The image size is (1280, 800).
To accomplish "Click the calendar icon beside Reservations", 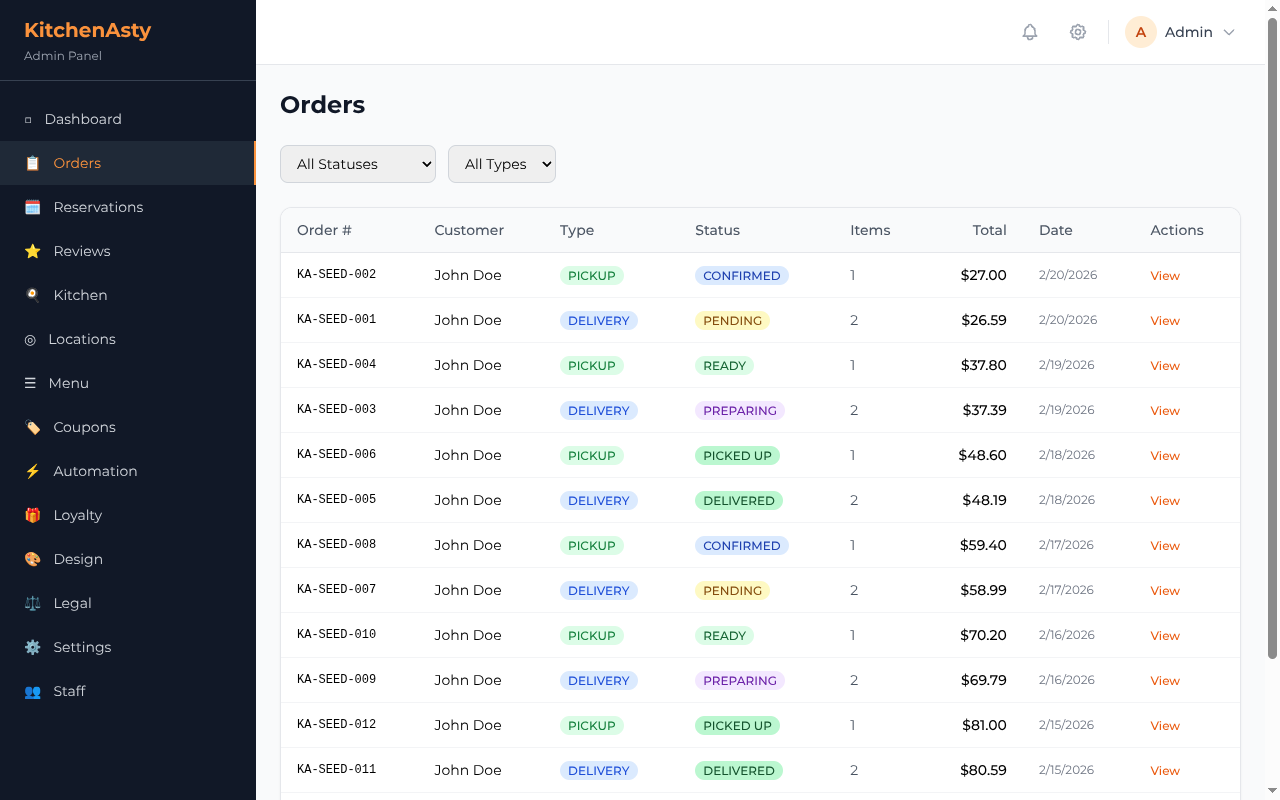I will (x=33, y=207).
